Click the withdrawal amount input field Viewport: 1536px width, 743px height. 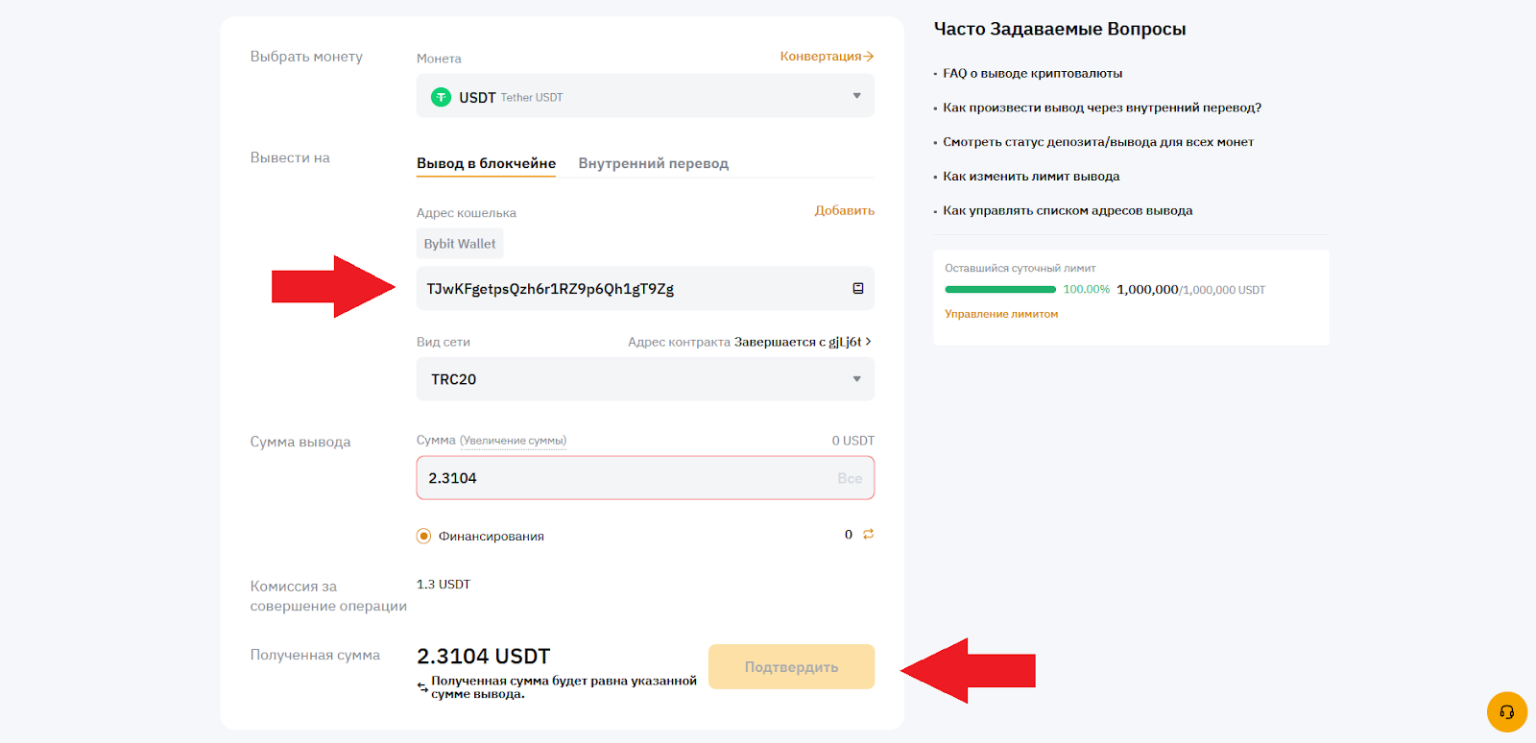[620, 478]
